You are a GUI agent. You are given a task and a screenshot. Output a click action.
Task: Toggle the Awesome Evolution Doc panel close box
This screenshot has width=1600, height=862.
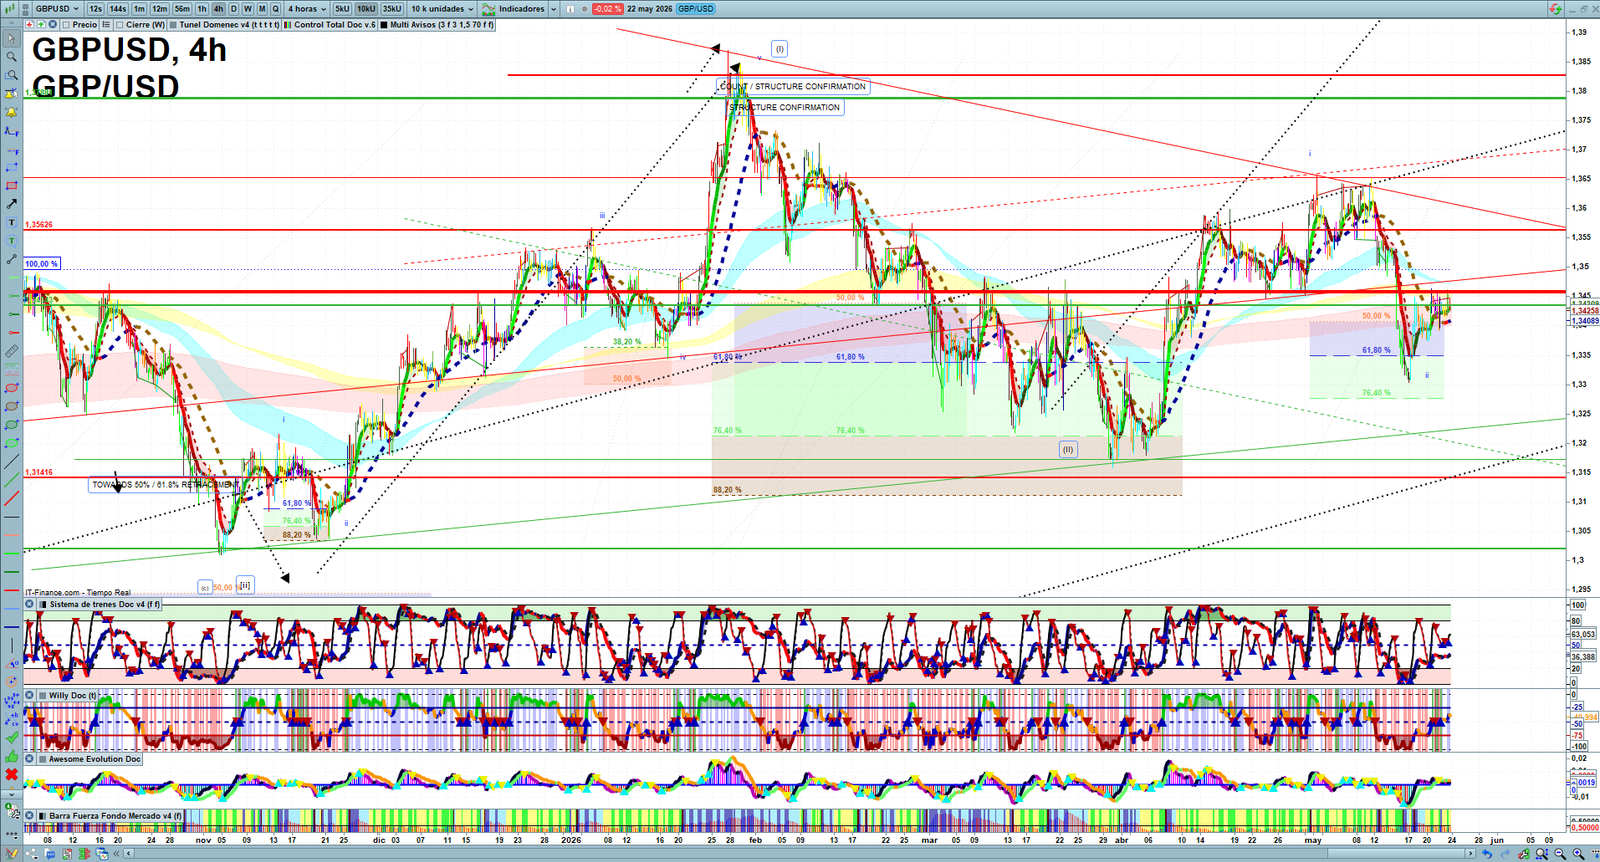coord(29,759)
